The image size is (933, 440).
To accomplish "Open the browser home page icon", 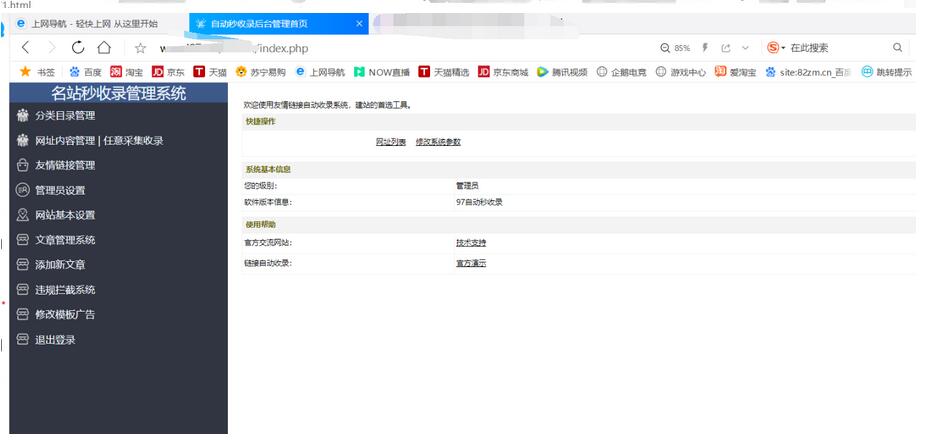I will (x=104, y=48).
